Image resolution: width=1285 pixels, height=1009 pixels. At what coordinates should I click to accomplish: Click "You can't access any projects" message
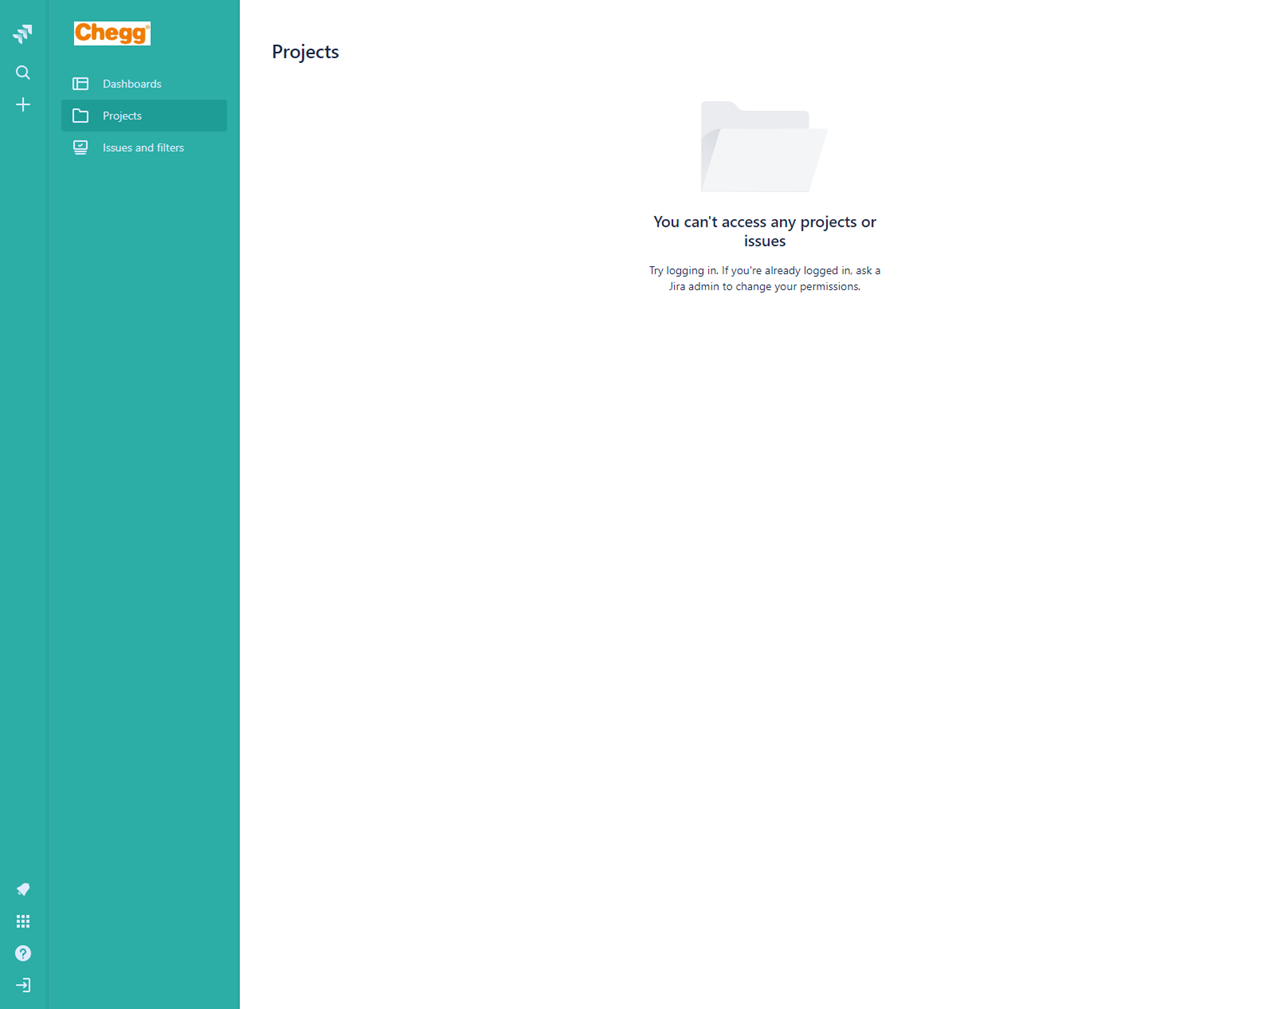pyautogui.click(x=765, y=231)
